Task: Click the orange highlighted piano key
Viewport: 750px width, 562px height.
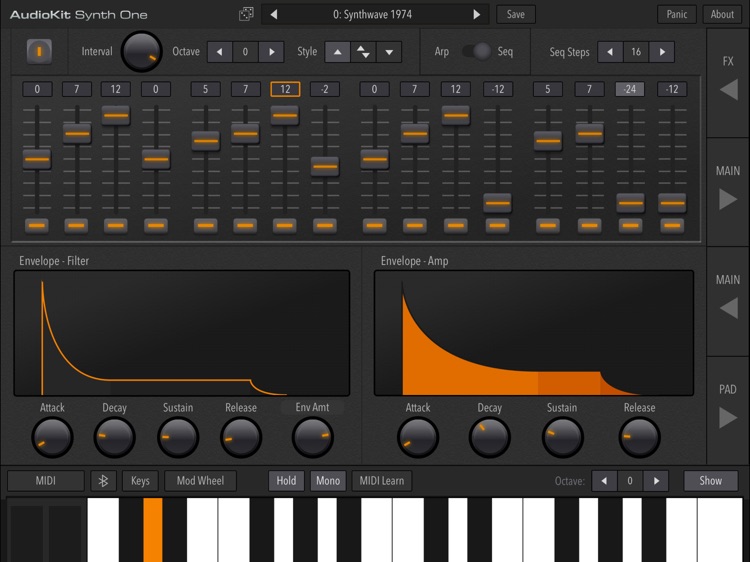Action: (x=153, y=530)
